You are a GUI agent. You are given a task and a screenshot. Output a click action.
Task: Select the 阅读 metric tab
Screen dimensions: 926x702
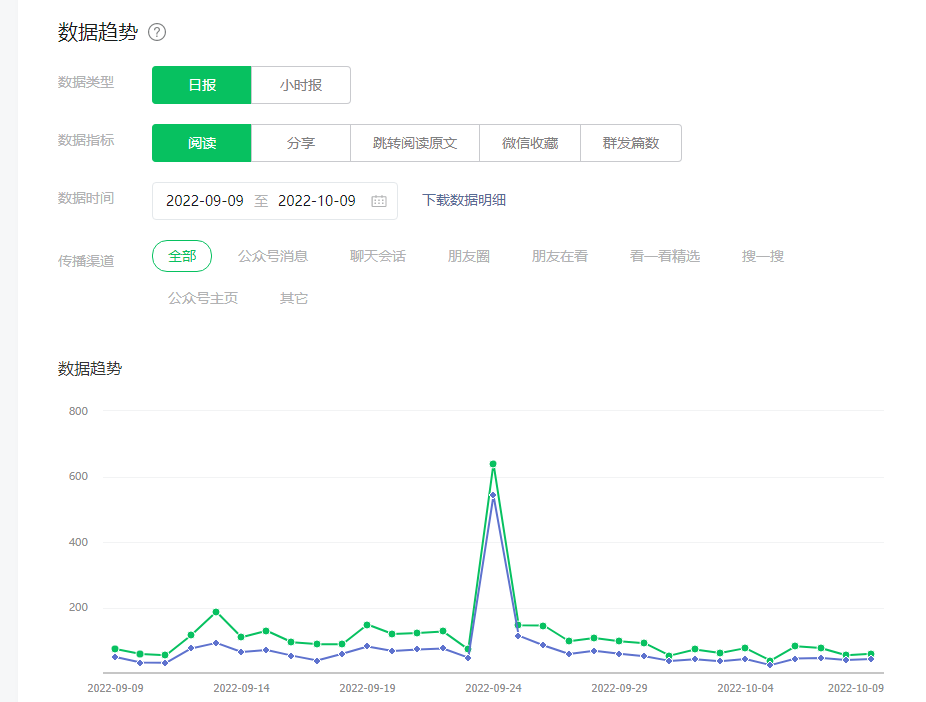tap(201, 143)
